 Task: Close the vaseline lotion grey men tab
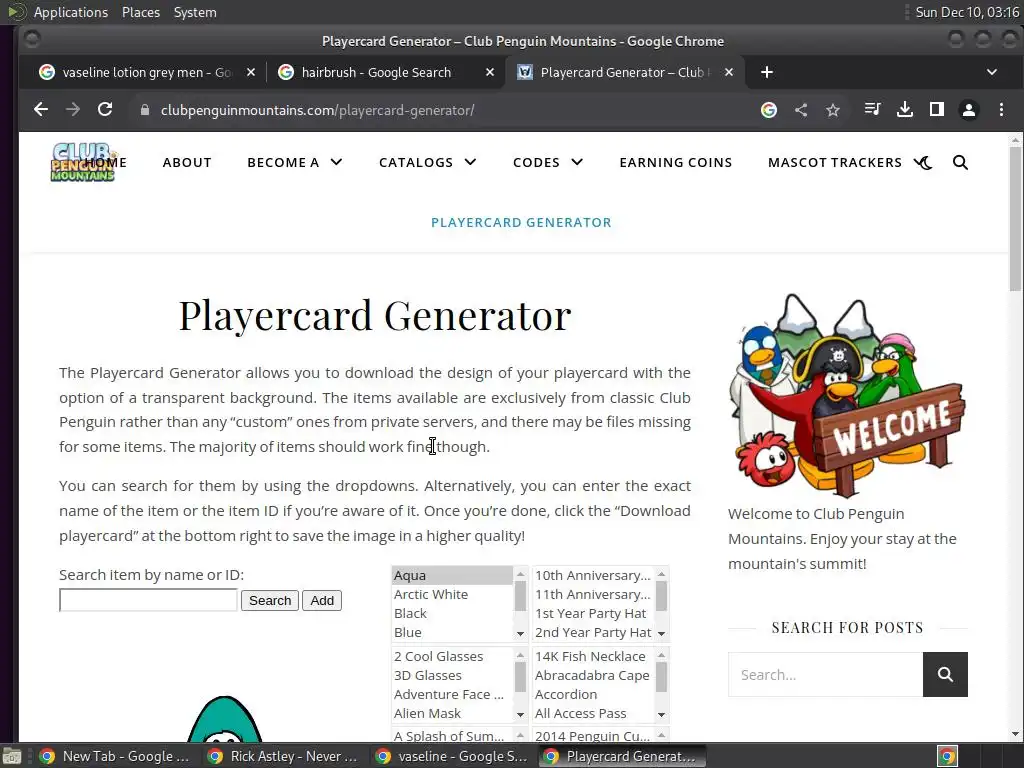click(251, 72)
